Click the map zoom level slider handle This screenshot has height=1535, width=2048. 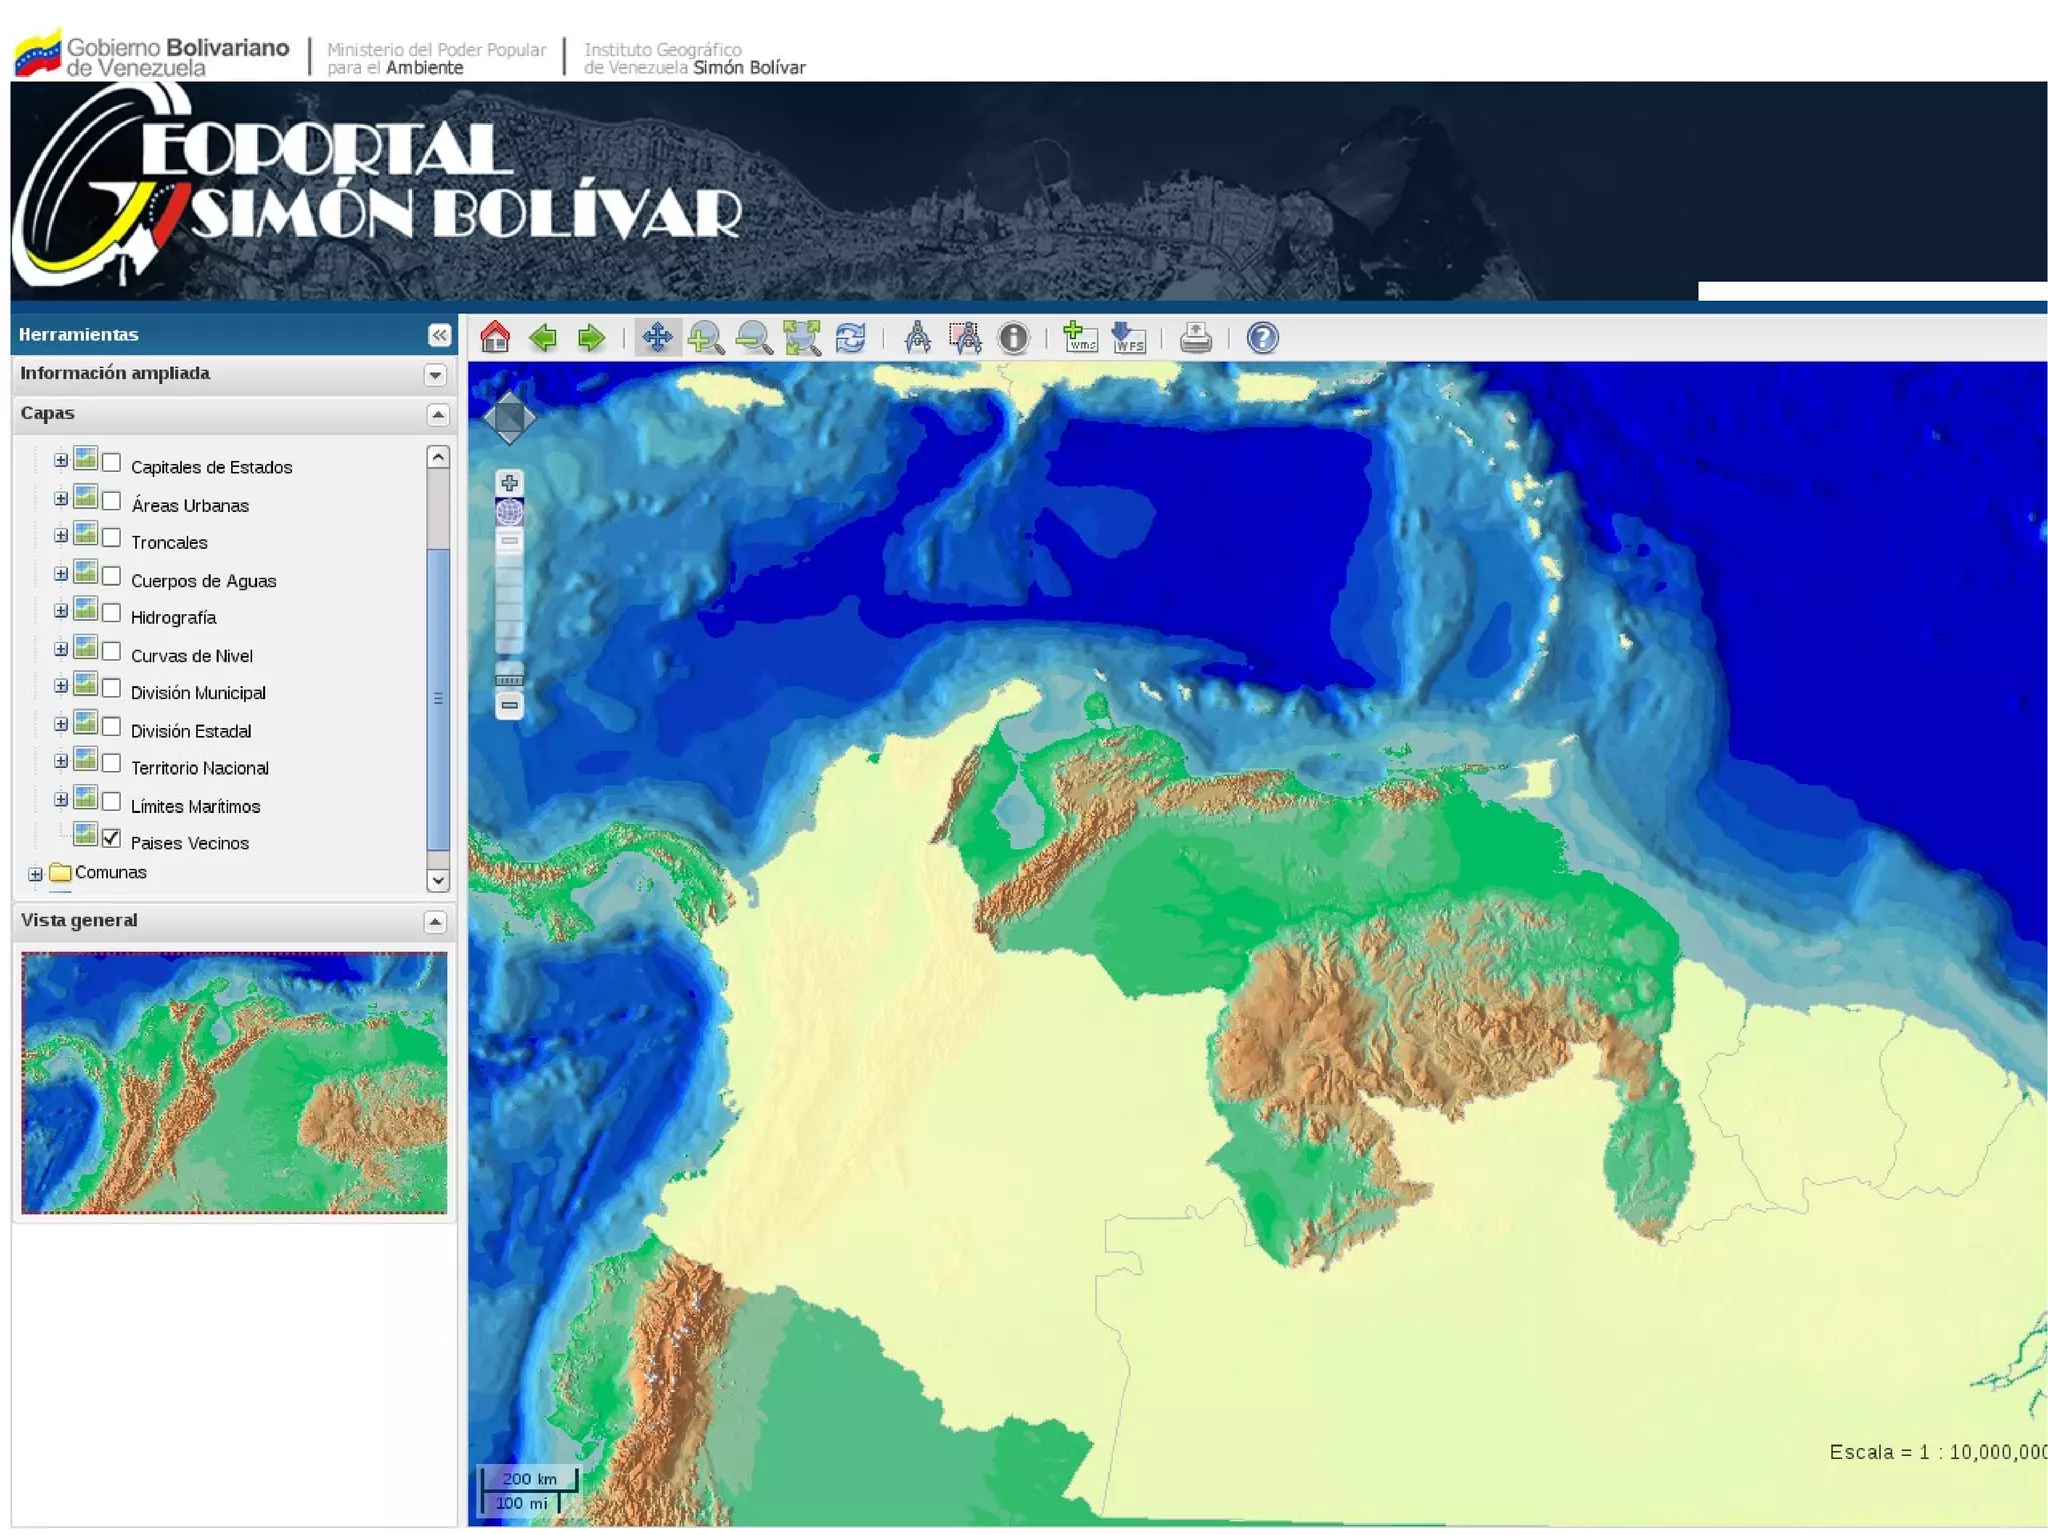(509, 680)
